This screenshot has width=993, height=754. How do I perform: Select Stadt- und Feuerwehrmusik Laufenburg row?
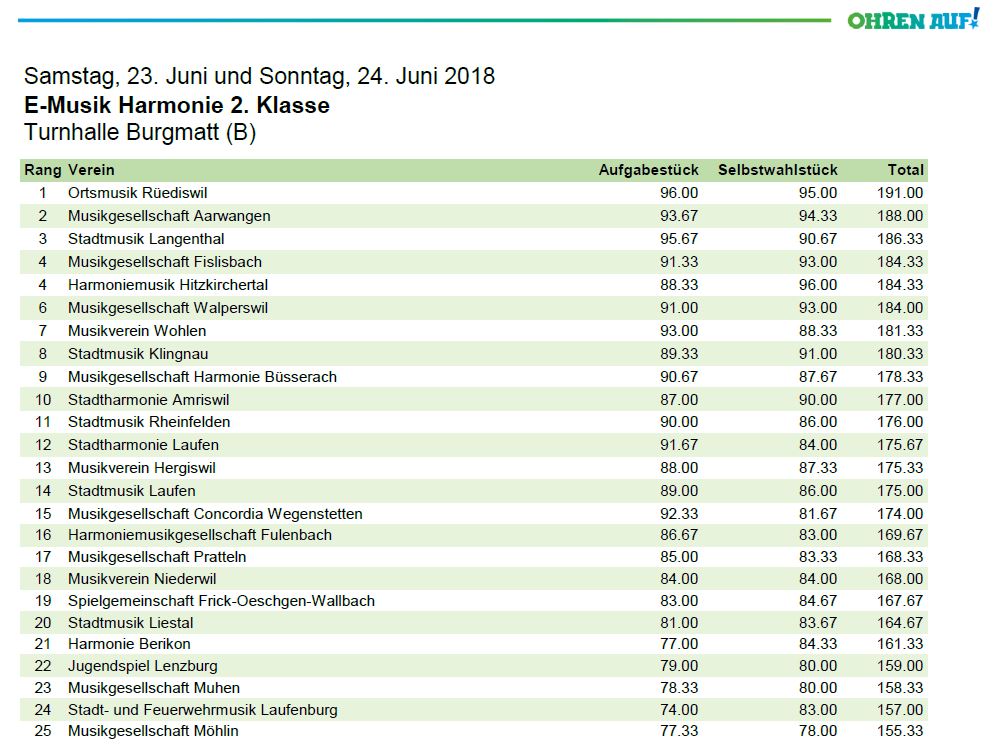[x=203, y=710]
